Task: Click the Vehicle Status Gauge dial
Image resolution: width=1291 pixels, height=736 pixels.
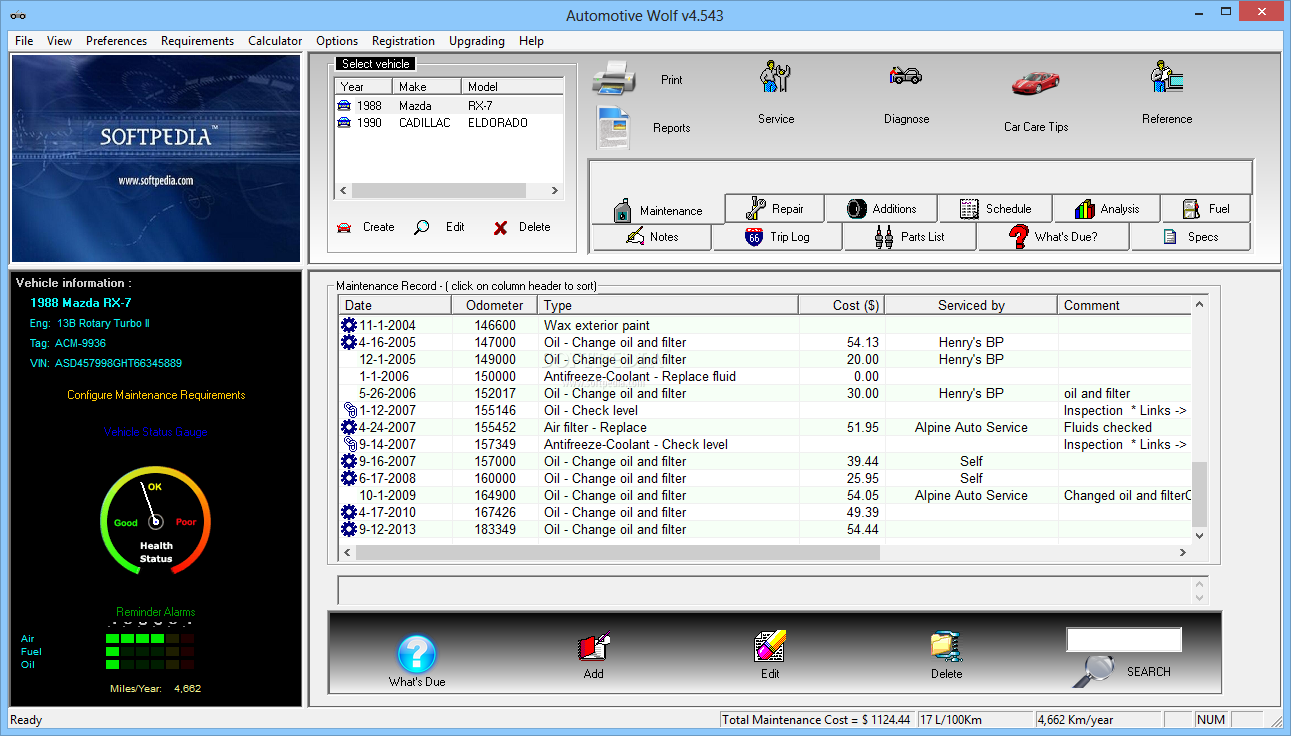Action: tap(155, 520)
